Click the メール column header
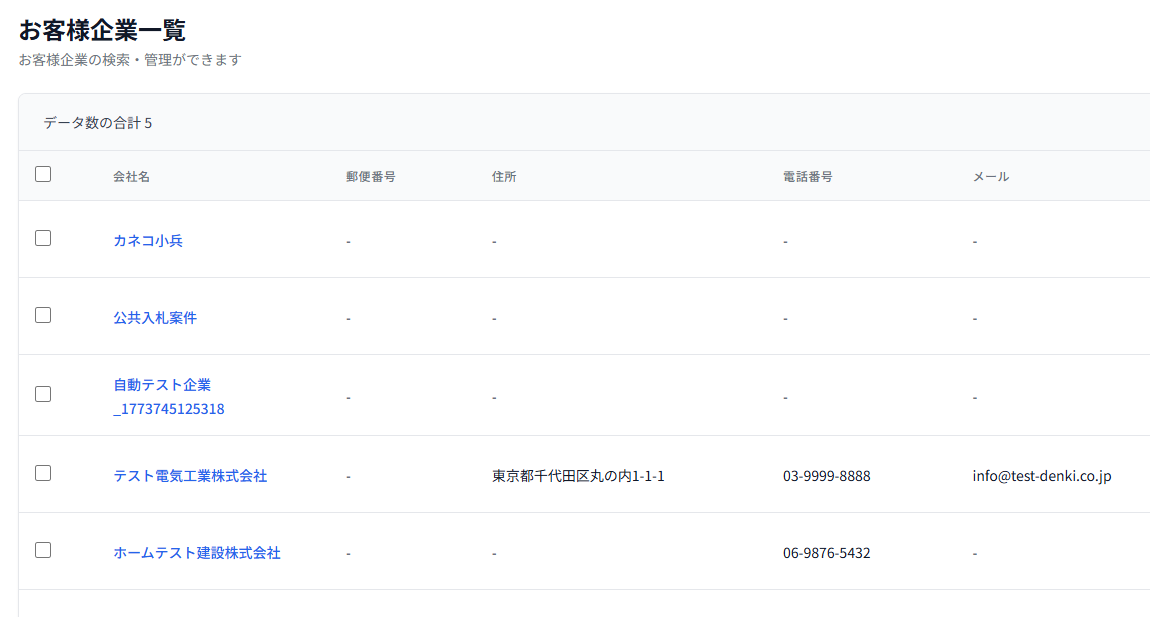The height and width of the screenshot is (617, 1150). pos(991,177)
